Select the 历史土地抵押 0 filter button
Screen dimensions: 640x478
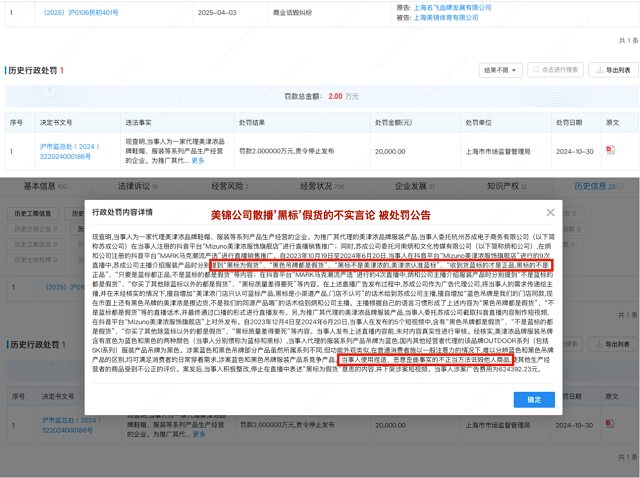tap(36, 260)
